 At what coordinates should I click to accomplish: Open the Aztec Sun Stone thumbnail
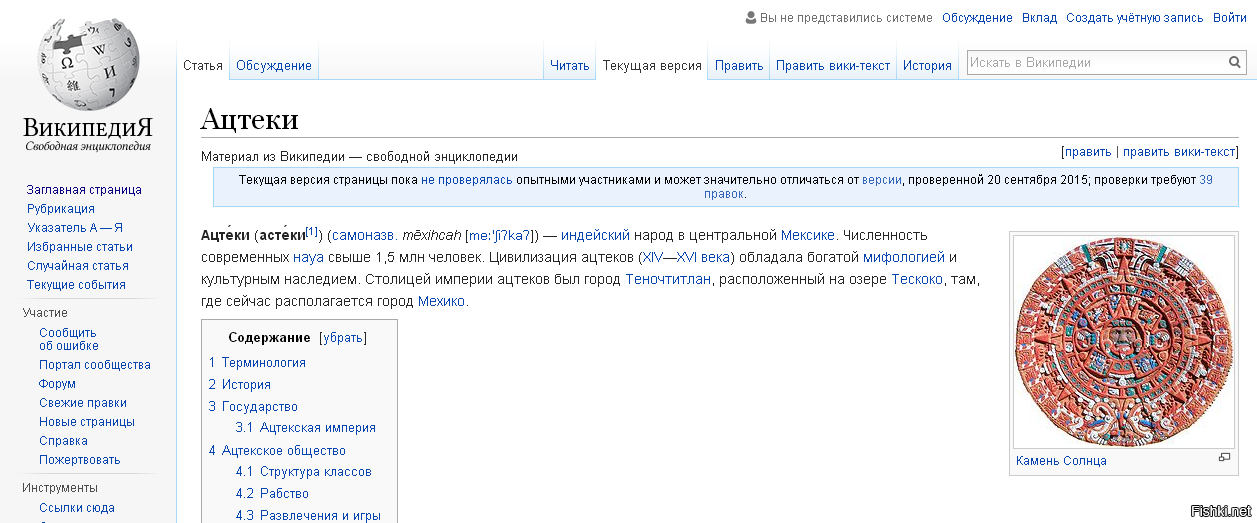(1122, 342)
